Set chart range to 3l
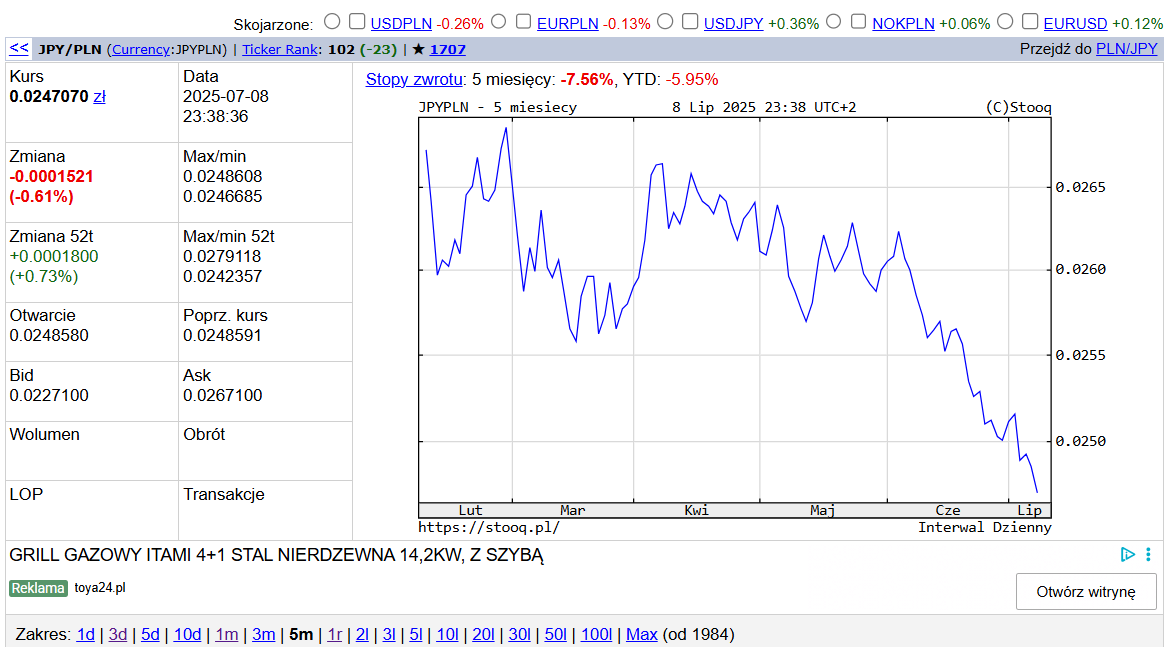1172x647 pixels. 389,634
